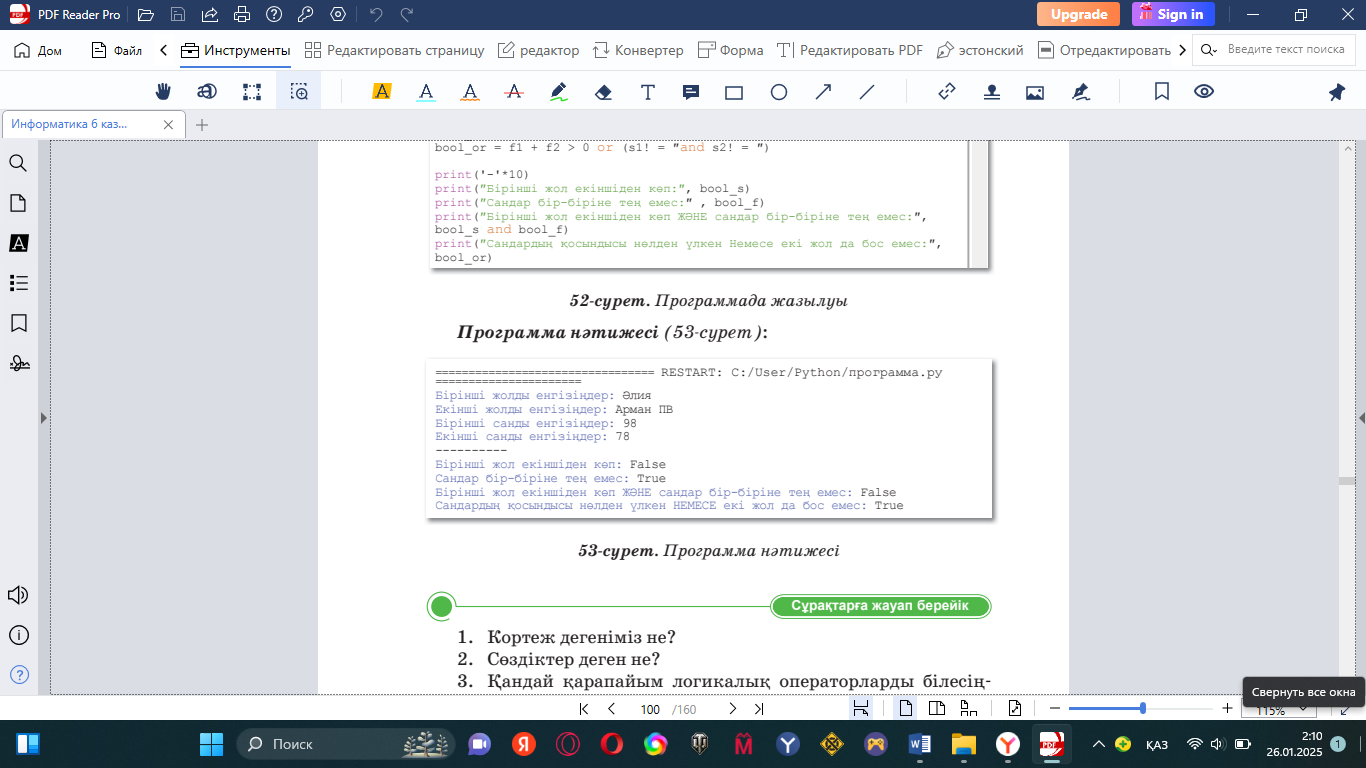Expand the left sidebar panel arrow
This screenshot has width=1366, height=768.
click(x=43, y=418)
